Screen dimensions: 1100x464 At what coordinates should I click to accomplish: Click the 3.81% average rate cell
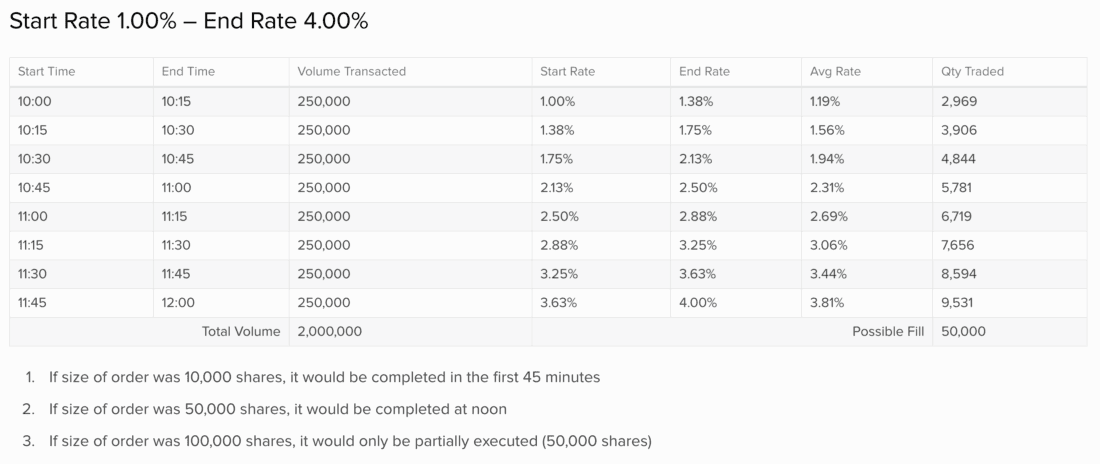825,303
